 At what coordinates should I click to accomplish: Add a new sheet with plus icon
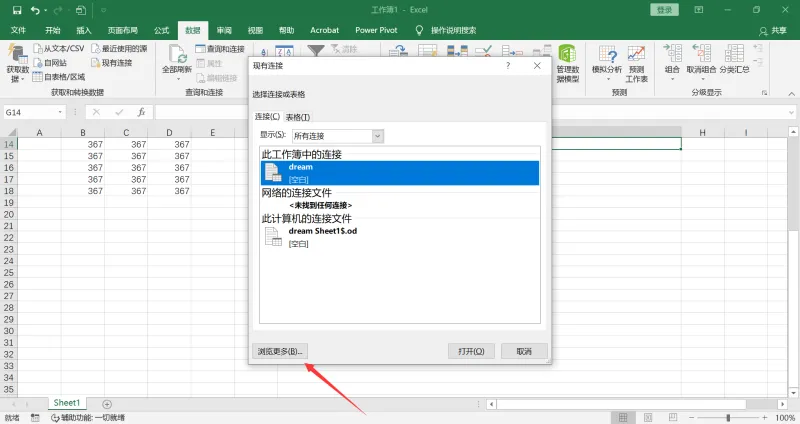pyautogui.click(x=107, y=404)
